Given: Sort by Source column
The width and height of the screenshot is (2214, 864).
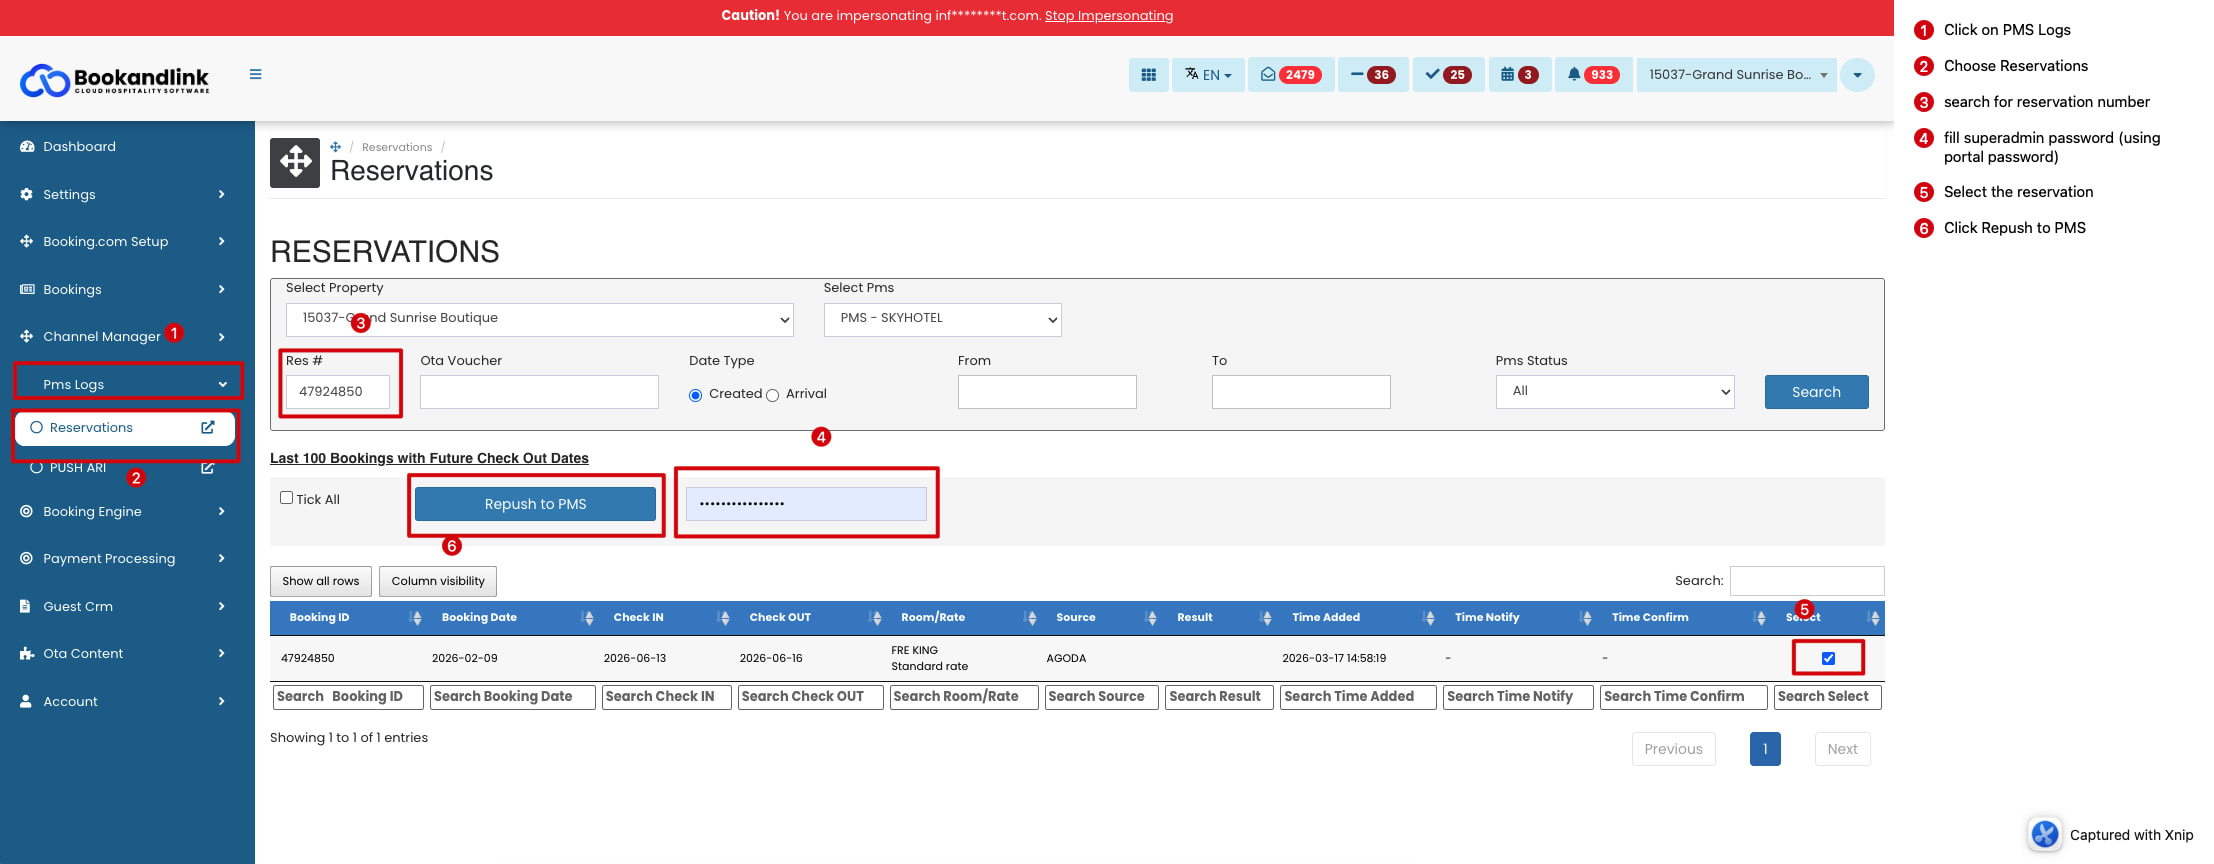Looking at the screenshot, I should 1101,618.
